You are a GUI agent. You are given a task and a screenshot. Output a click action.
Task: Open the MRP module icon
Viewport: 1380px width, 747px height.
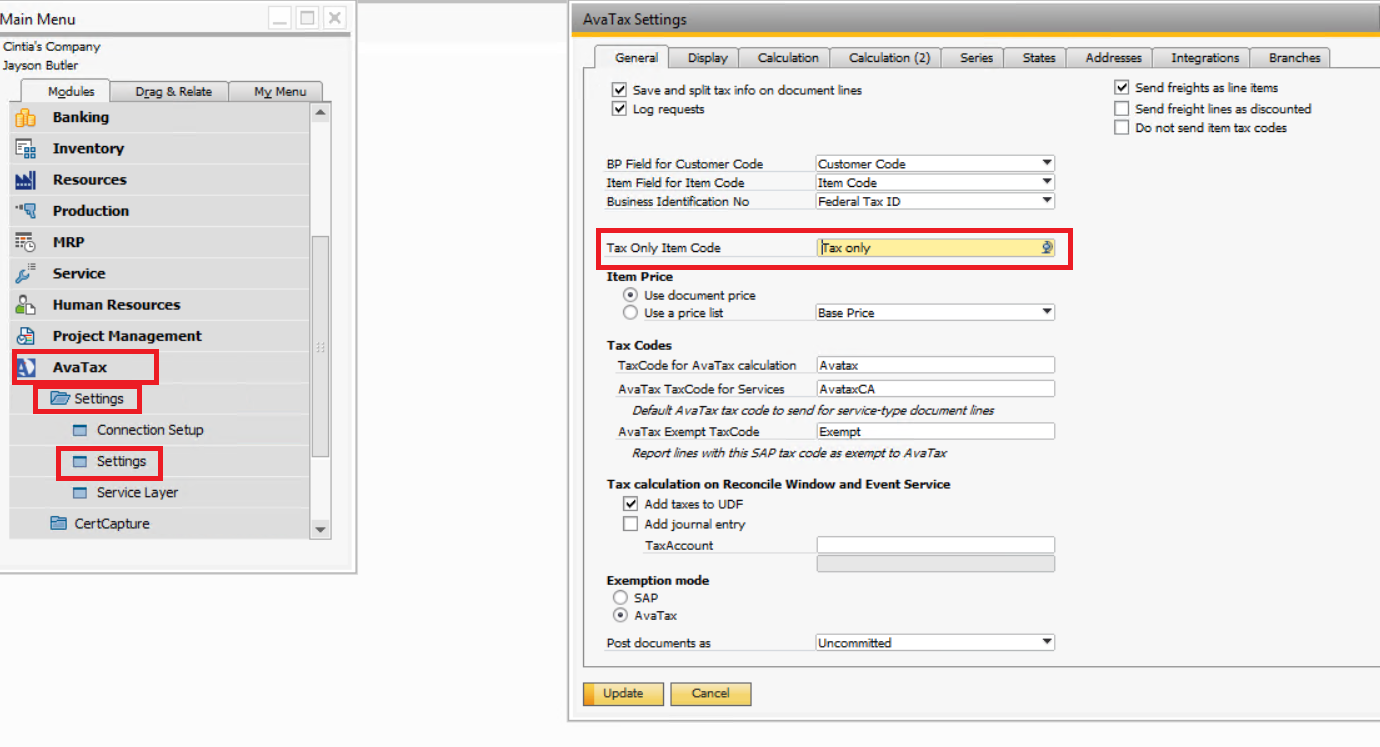point(26,243)
